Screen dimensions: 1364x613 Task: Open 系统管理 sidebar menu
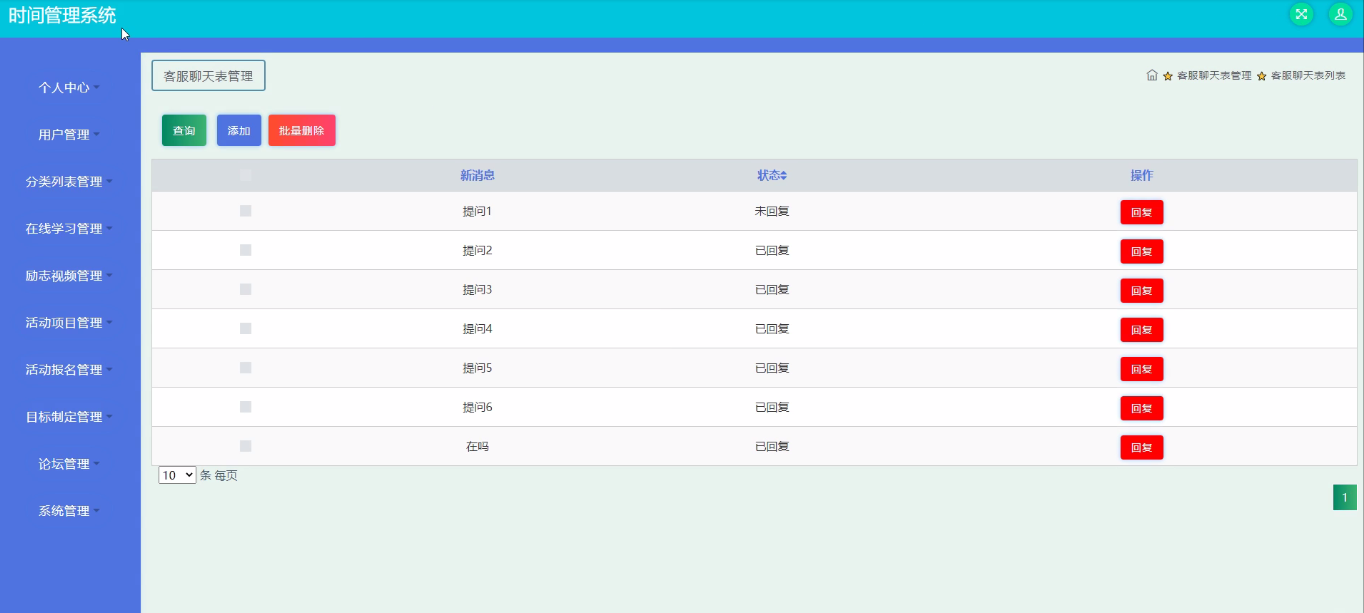[70, 511]
